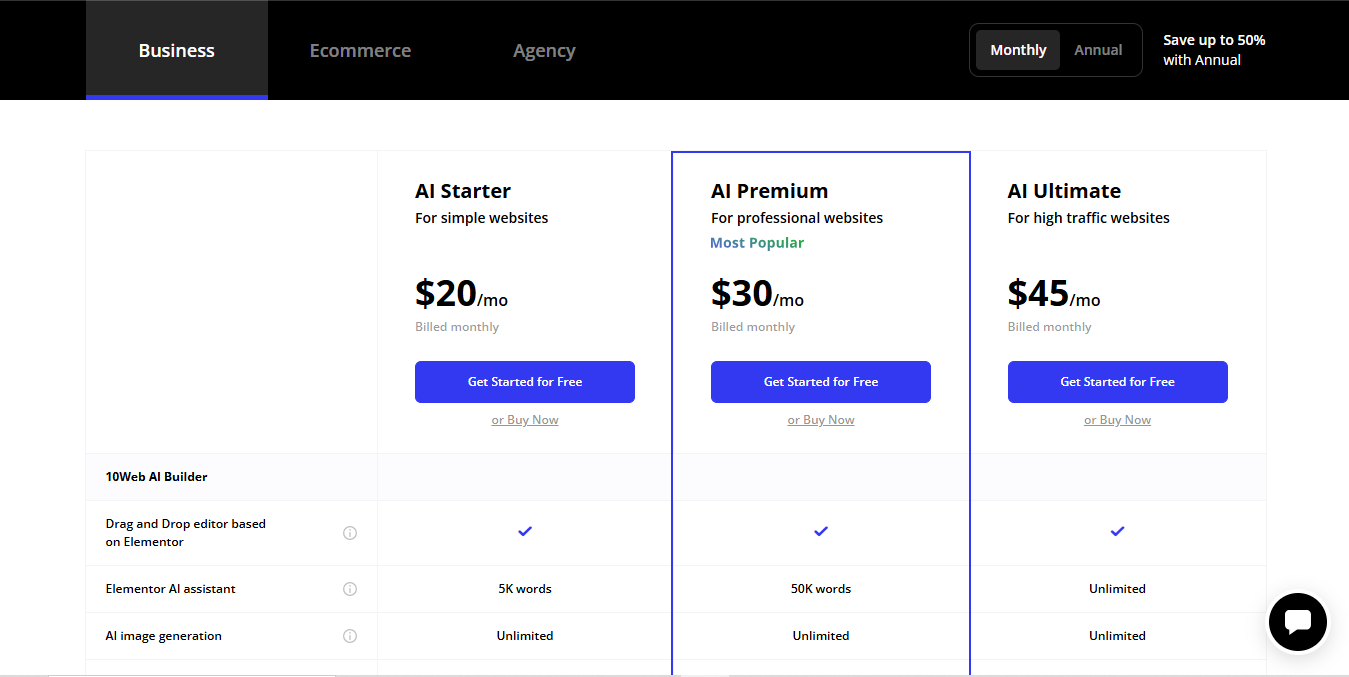Open the Business plans tab

pyautogui.click(x=177, y=50)
